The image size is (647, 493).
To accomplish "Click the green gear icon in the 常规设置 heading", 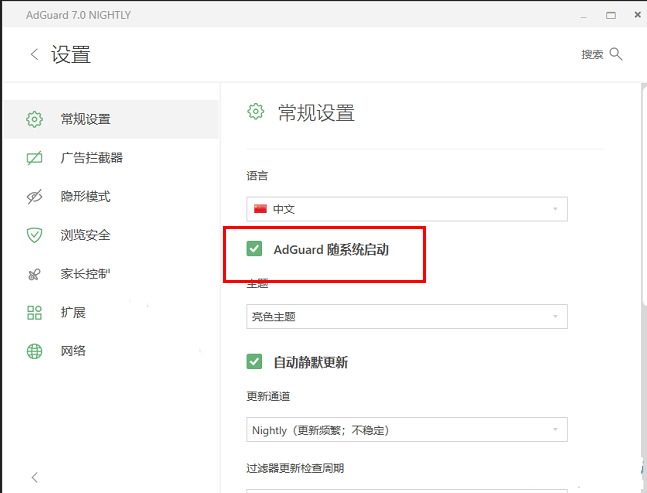I will point(256,112).
